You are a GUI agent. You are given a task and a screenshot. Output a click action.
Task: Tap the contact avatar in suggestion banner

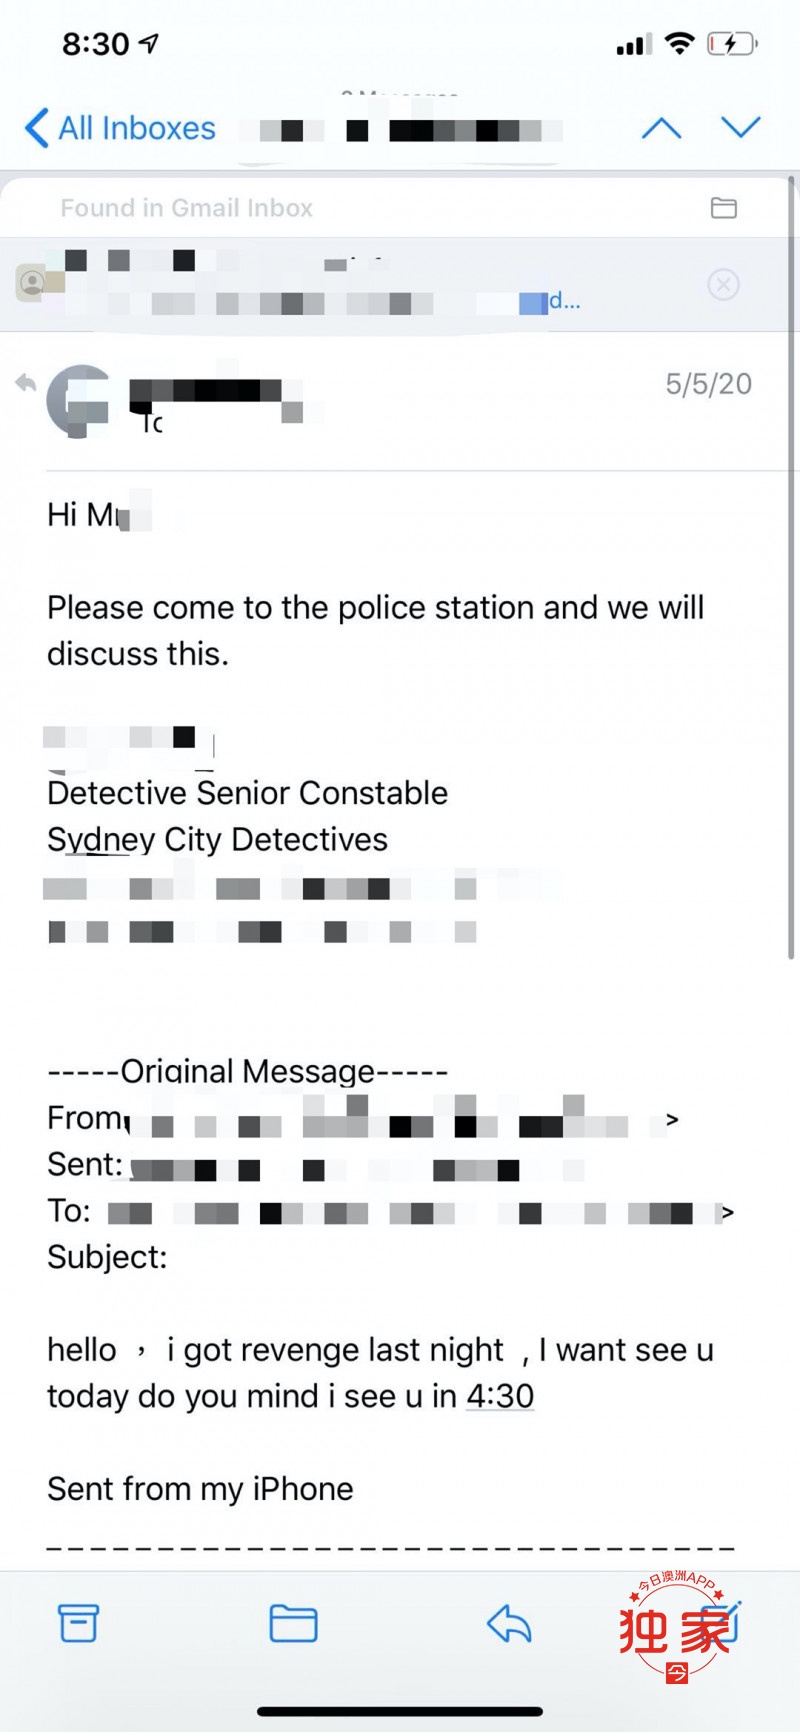point(33,284)
